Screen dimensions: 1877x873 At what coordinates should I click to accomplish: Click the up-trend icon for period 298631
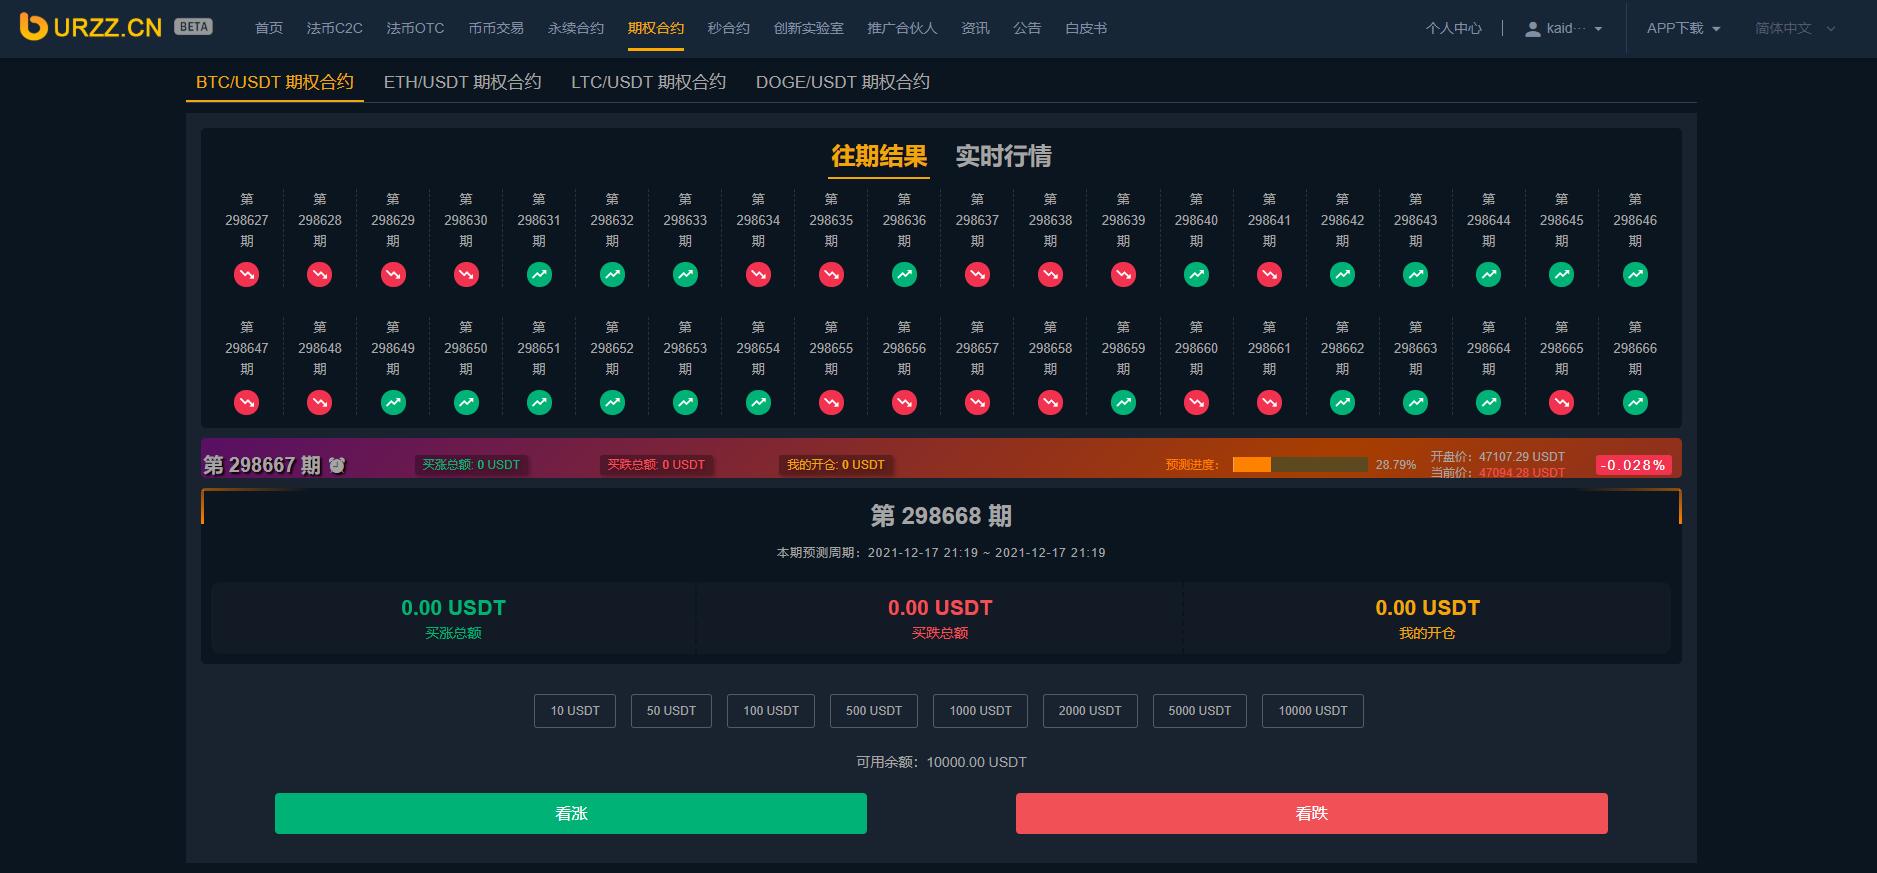[x=539, y=274]
